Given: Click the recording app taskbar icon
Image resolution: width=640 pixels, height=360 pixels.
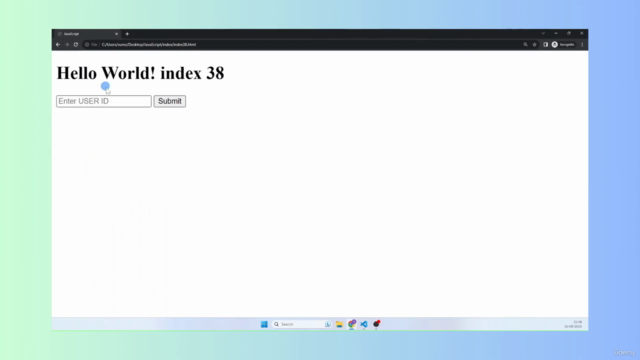Looking at the screenshot, I should [x=376, y=324].
